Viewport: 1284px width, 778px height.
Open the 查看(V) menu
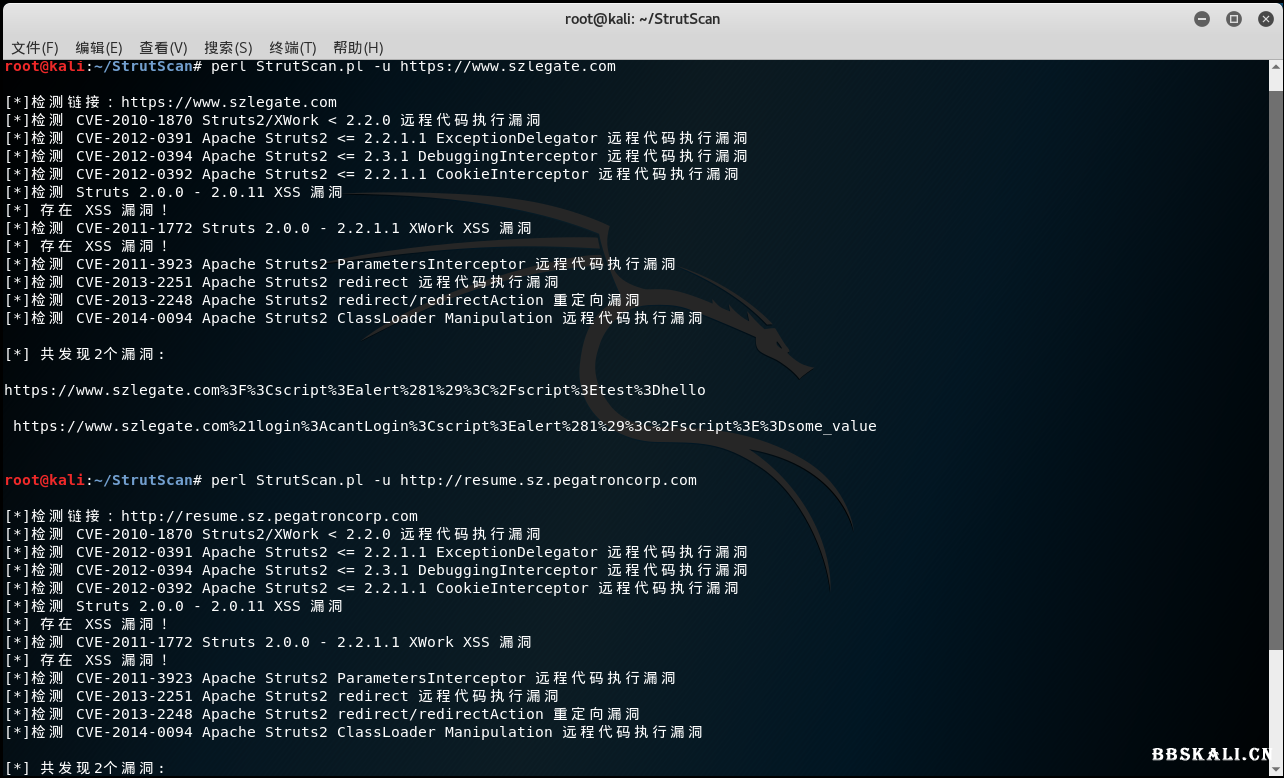click(x=163, y=48)
